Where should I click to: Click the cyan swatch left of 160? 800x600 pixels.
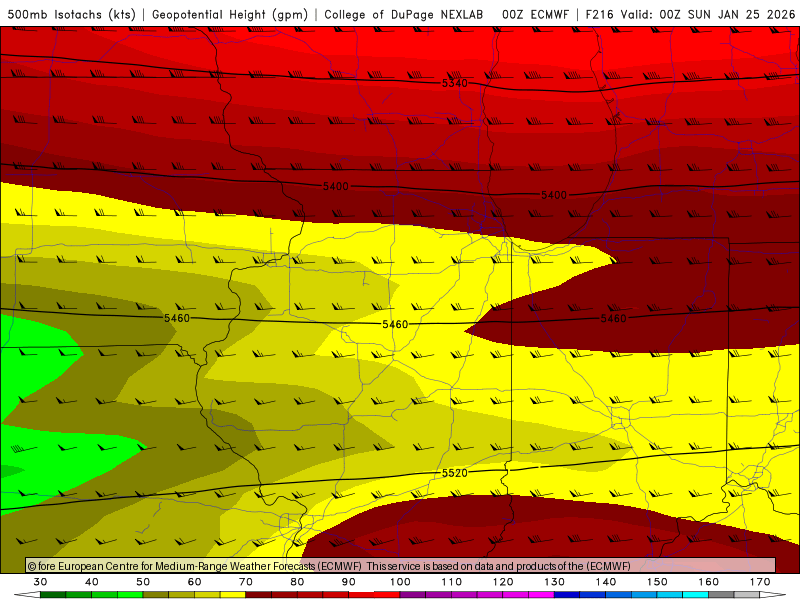695,595
